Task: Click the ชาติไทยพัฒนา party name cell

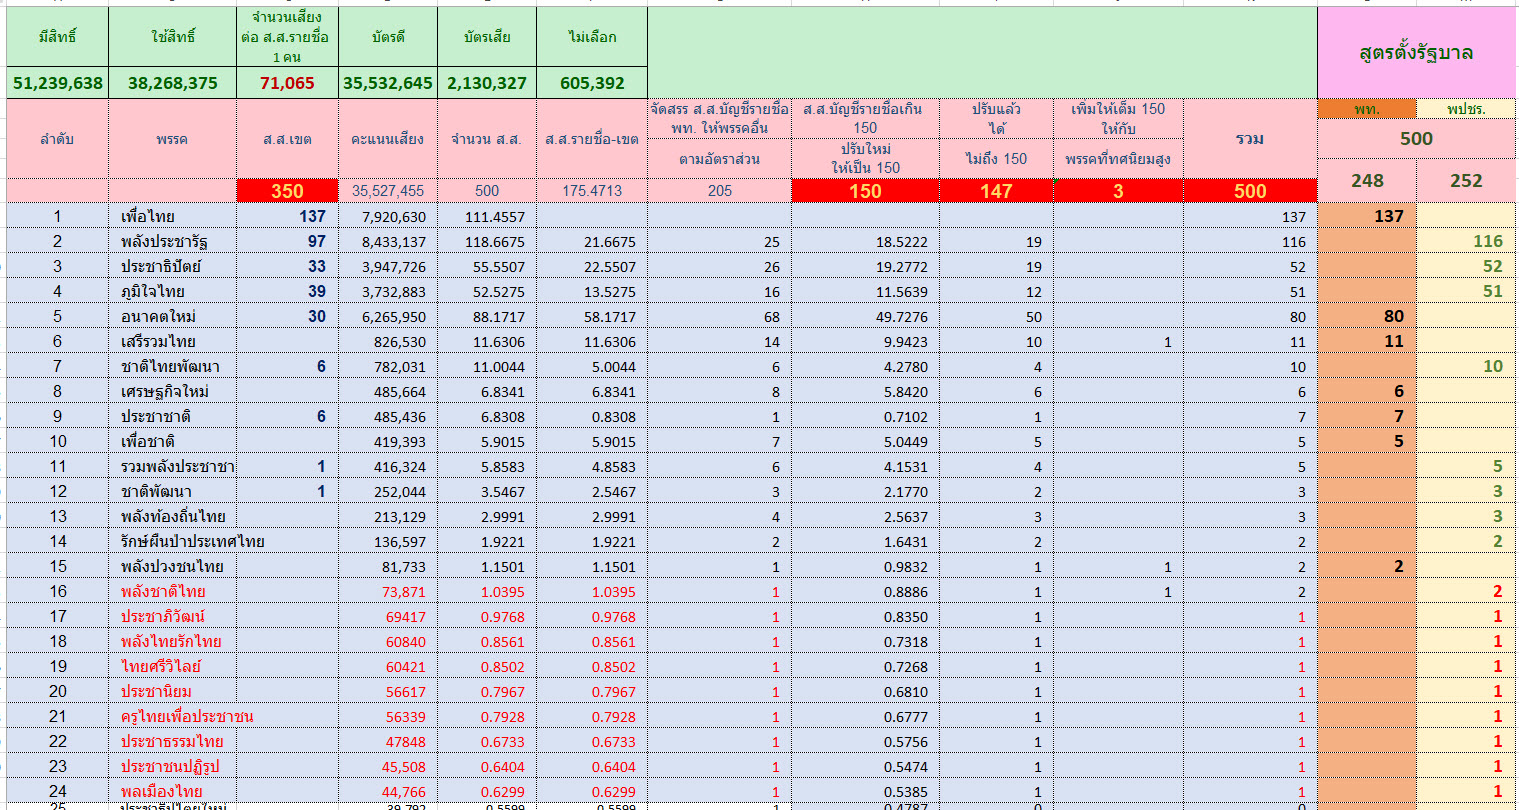Action: coord(172,366)
